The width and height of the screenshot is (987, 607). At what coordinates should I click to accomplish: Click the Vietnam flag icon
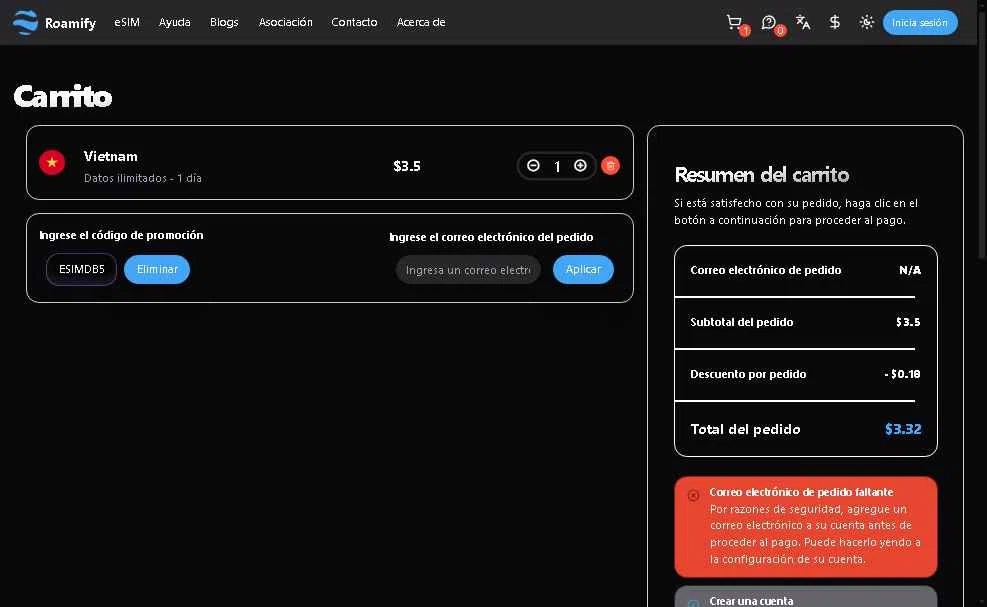tap(52, 162)
